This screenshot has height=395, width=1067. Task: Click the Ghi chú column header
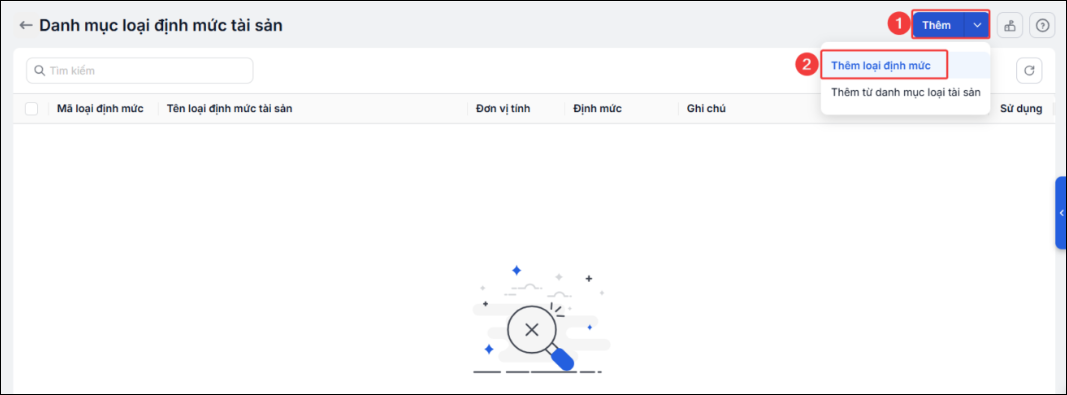(706, 108)
